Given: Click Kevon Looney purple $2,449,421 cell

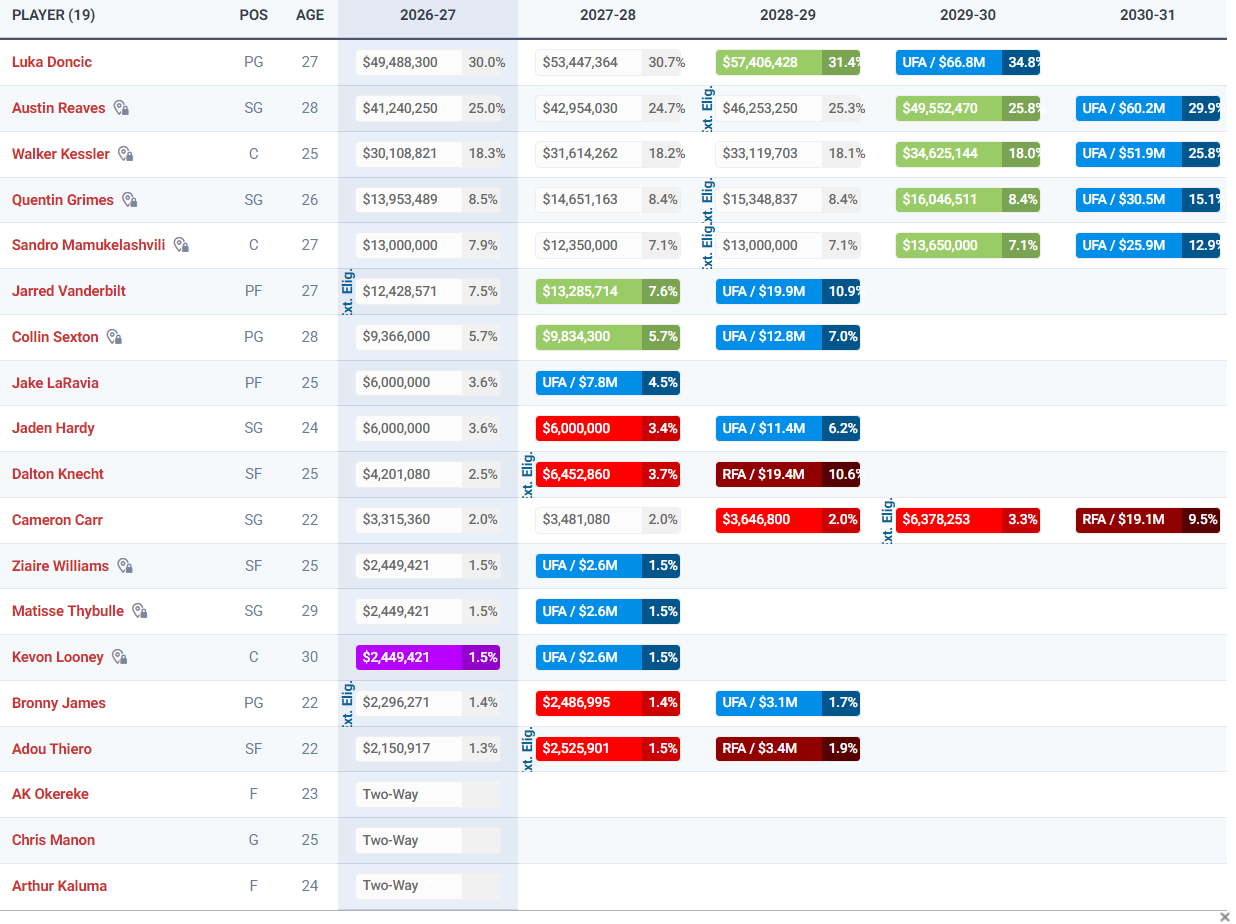Looking at the screenshot, I should 428,657.
